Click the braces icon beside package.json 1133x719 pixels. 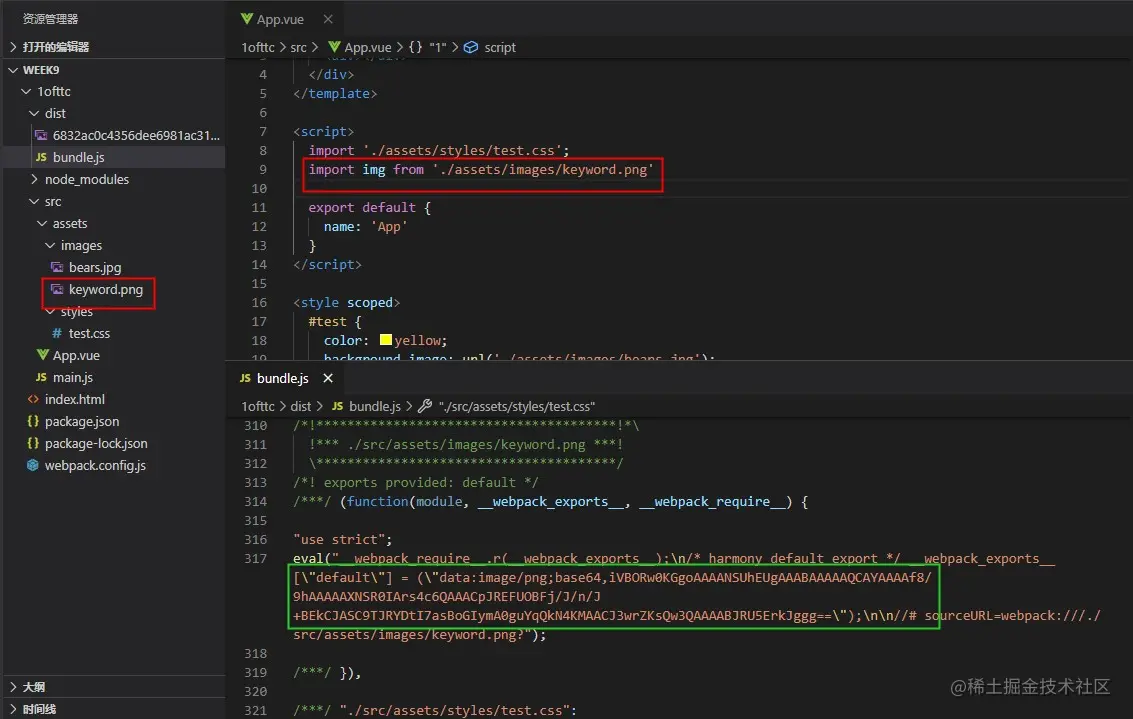(x=33, y=421)
